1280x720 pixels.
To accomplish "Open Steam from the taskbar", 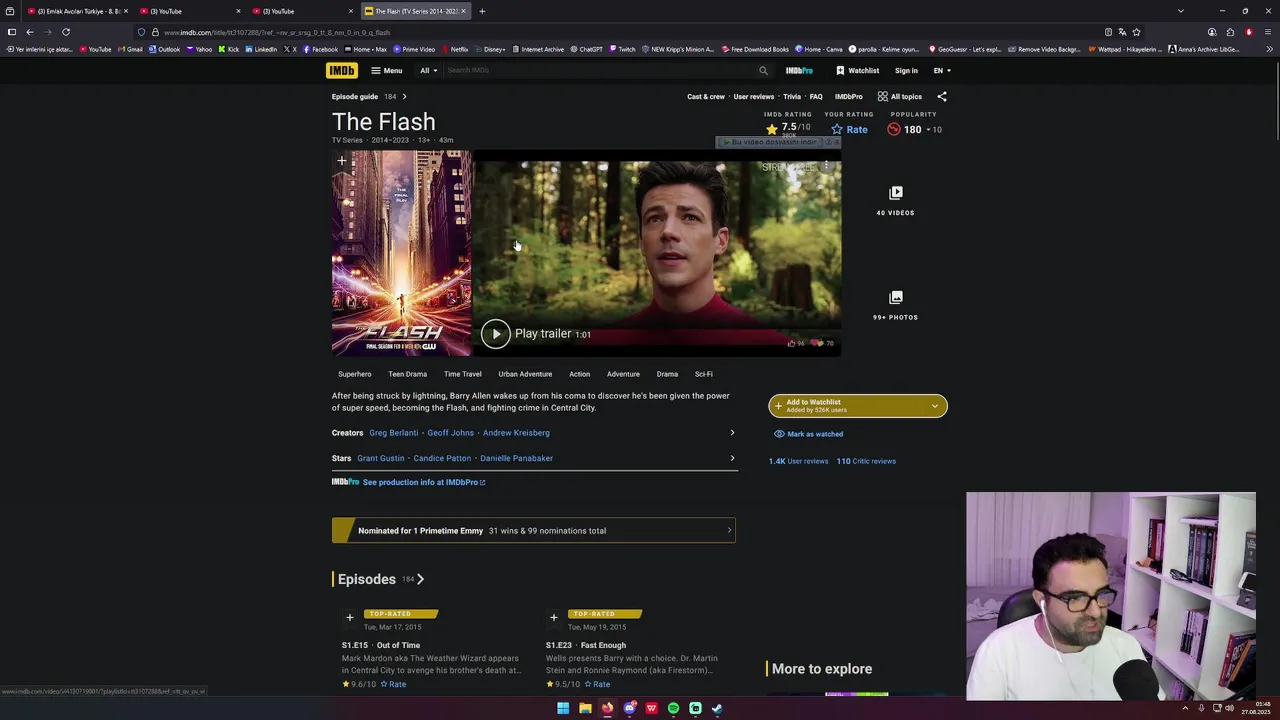I will click(717, 708).
